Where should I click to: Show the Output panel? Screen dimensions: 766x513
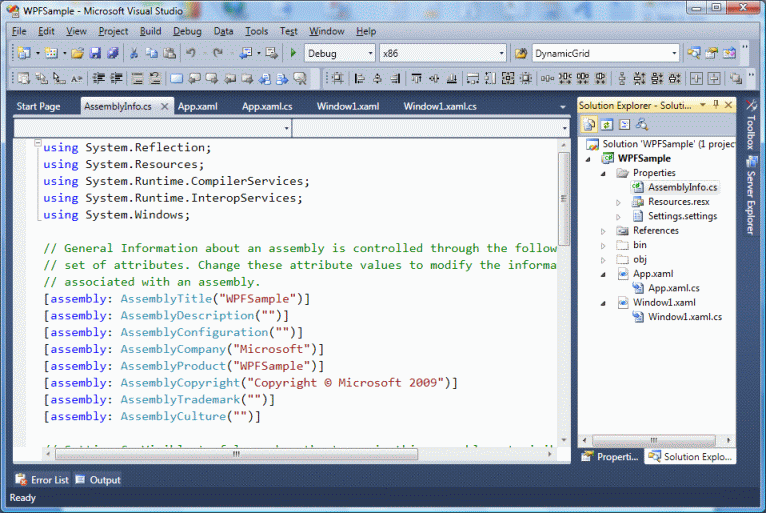tap(98, 480)
